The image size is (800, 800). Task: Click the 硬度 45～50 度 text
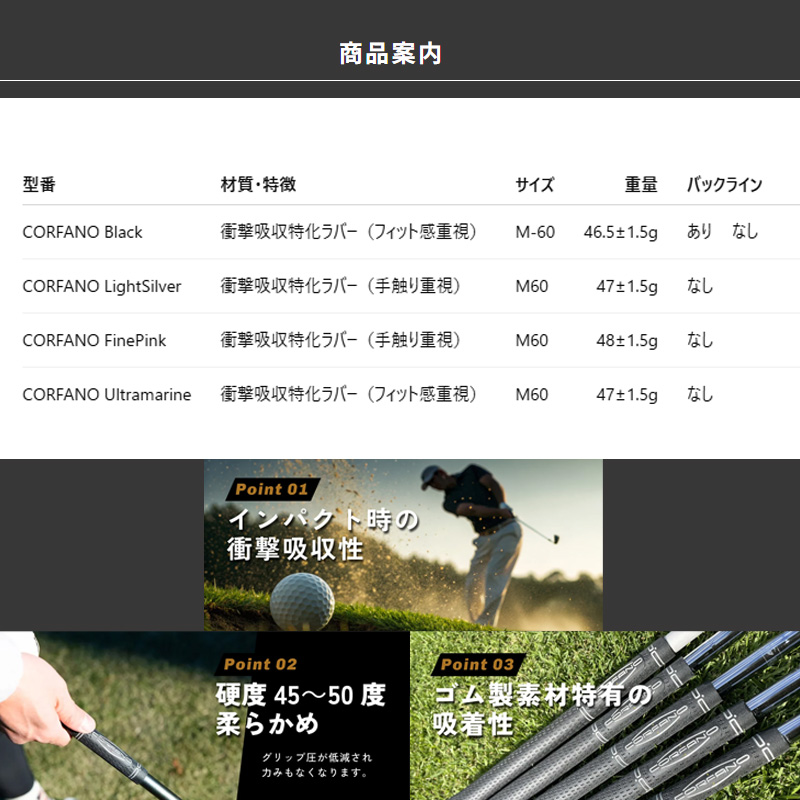pos(301,695)
